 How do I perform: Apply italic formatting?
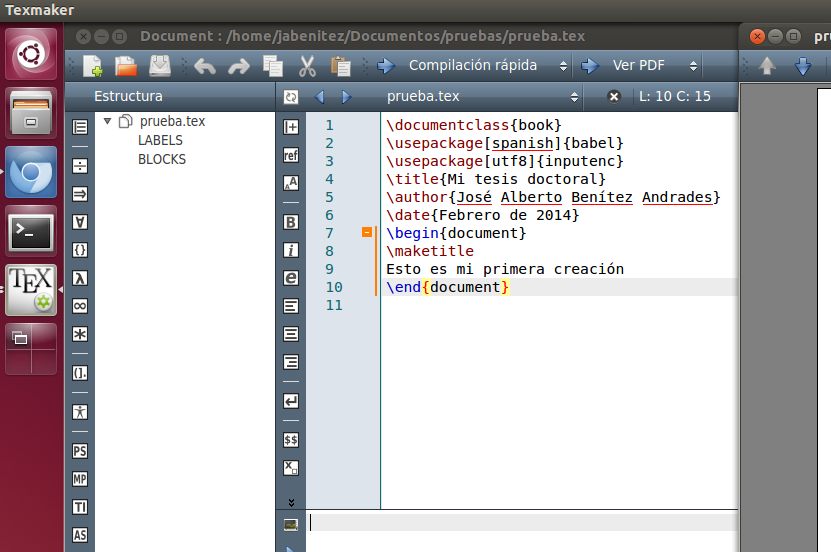291,250
